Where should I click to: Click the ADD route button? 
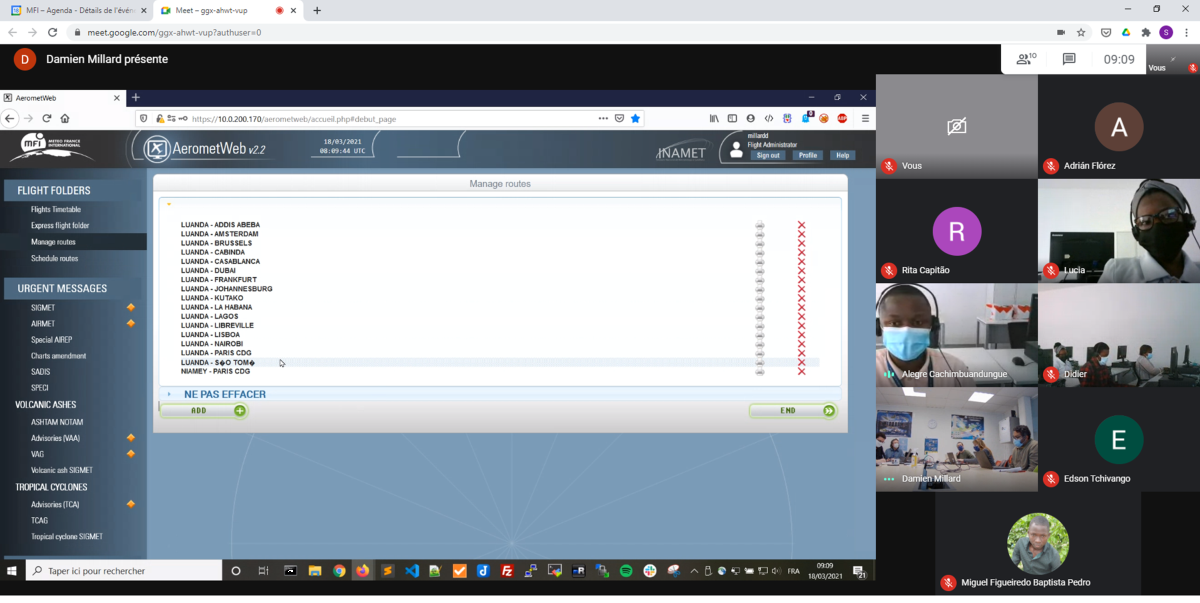coord(204,411)
